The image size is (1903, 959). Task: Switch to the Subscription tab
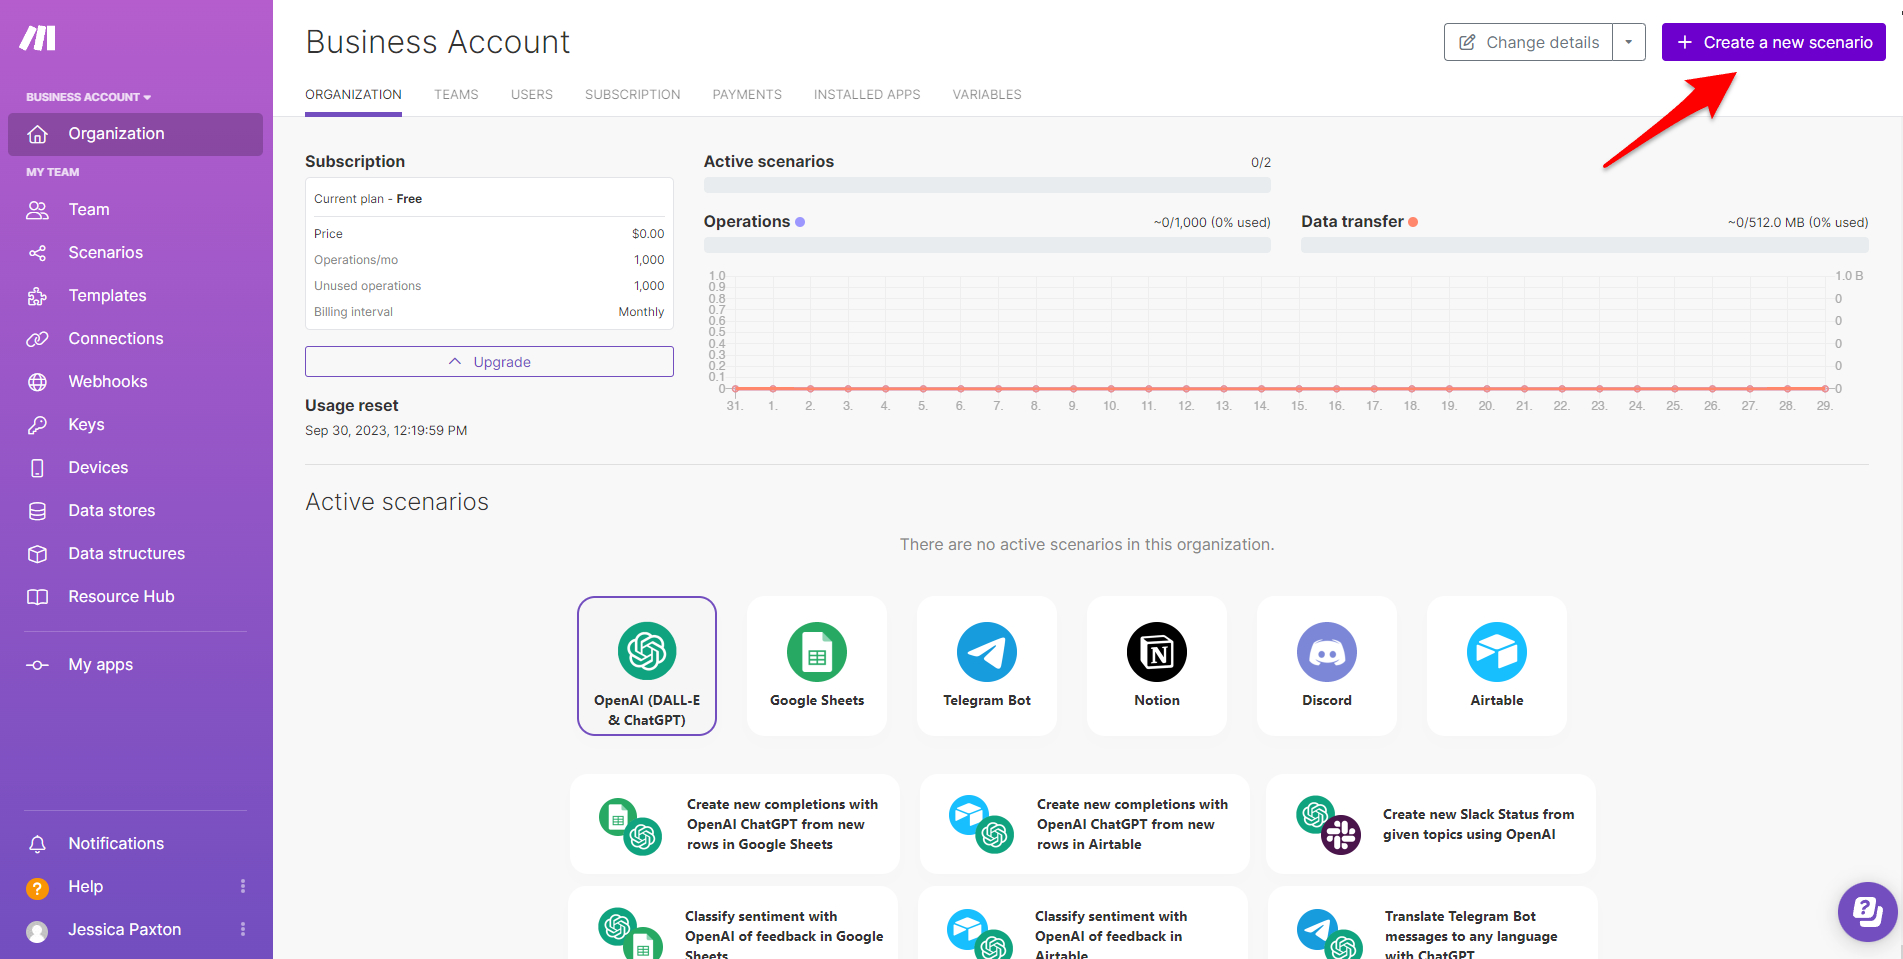[x=633, y=94]
